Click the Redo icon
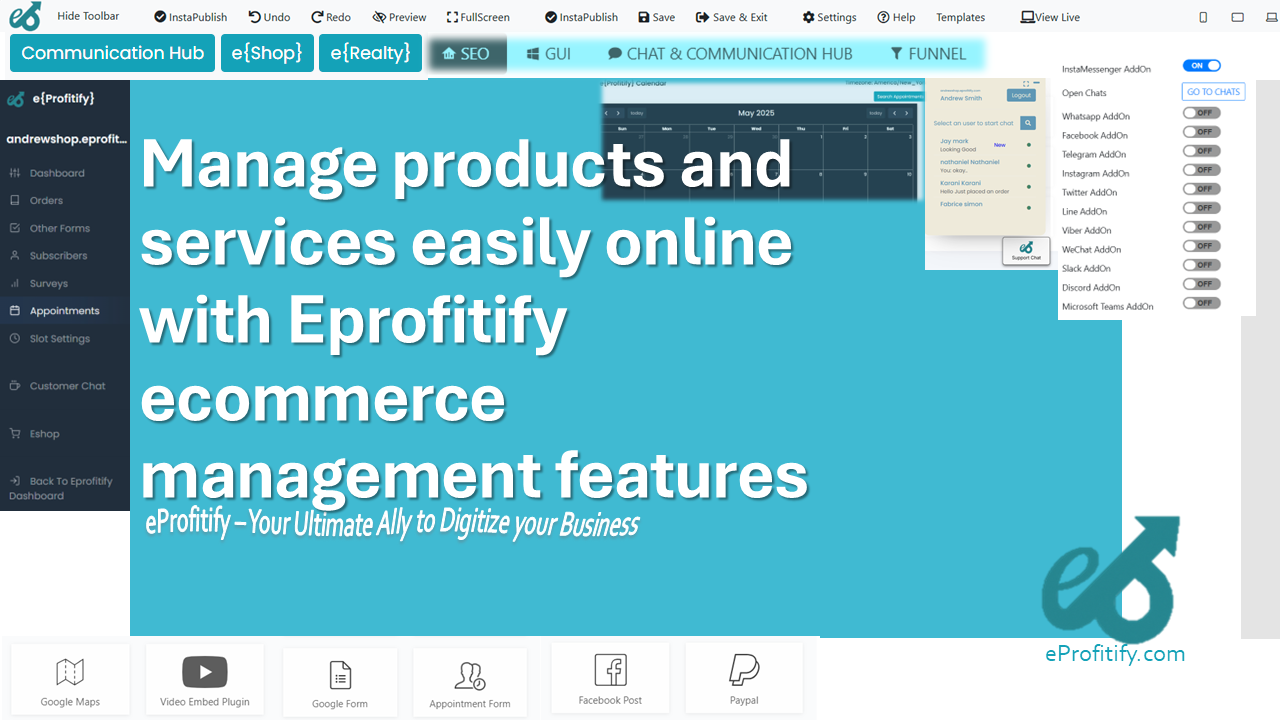The width and height of the screenshot is (1280, 720). pyautogui.click(x=317, y=17)
